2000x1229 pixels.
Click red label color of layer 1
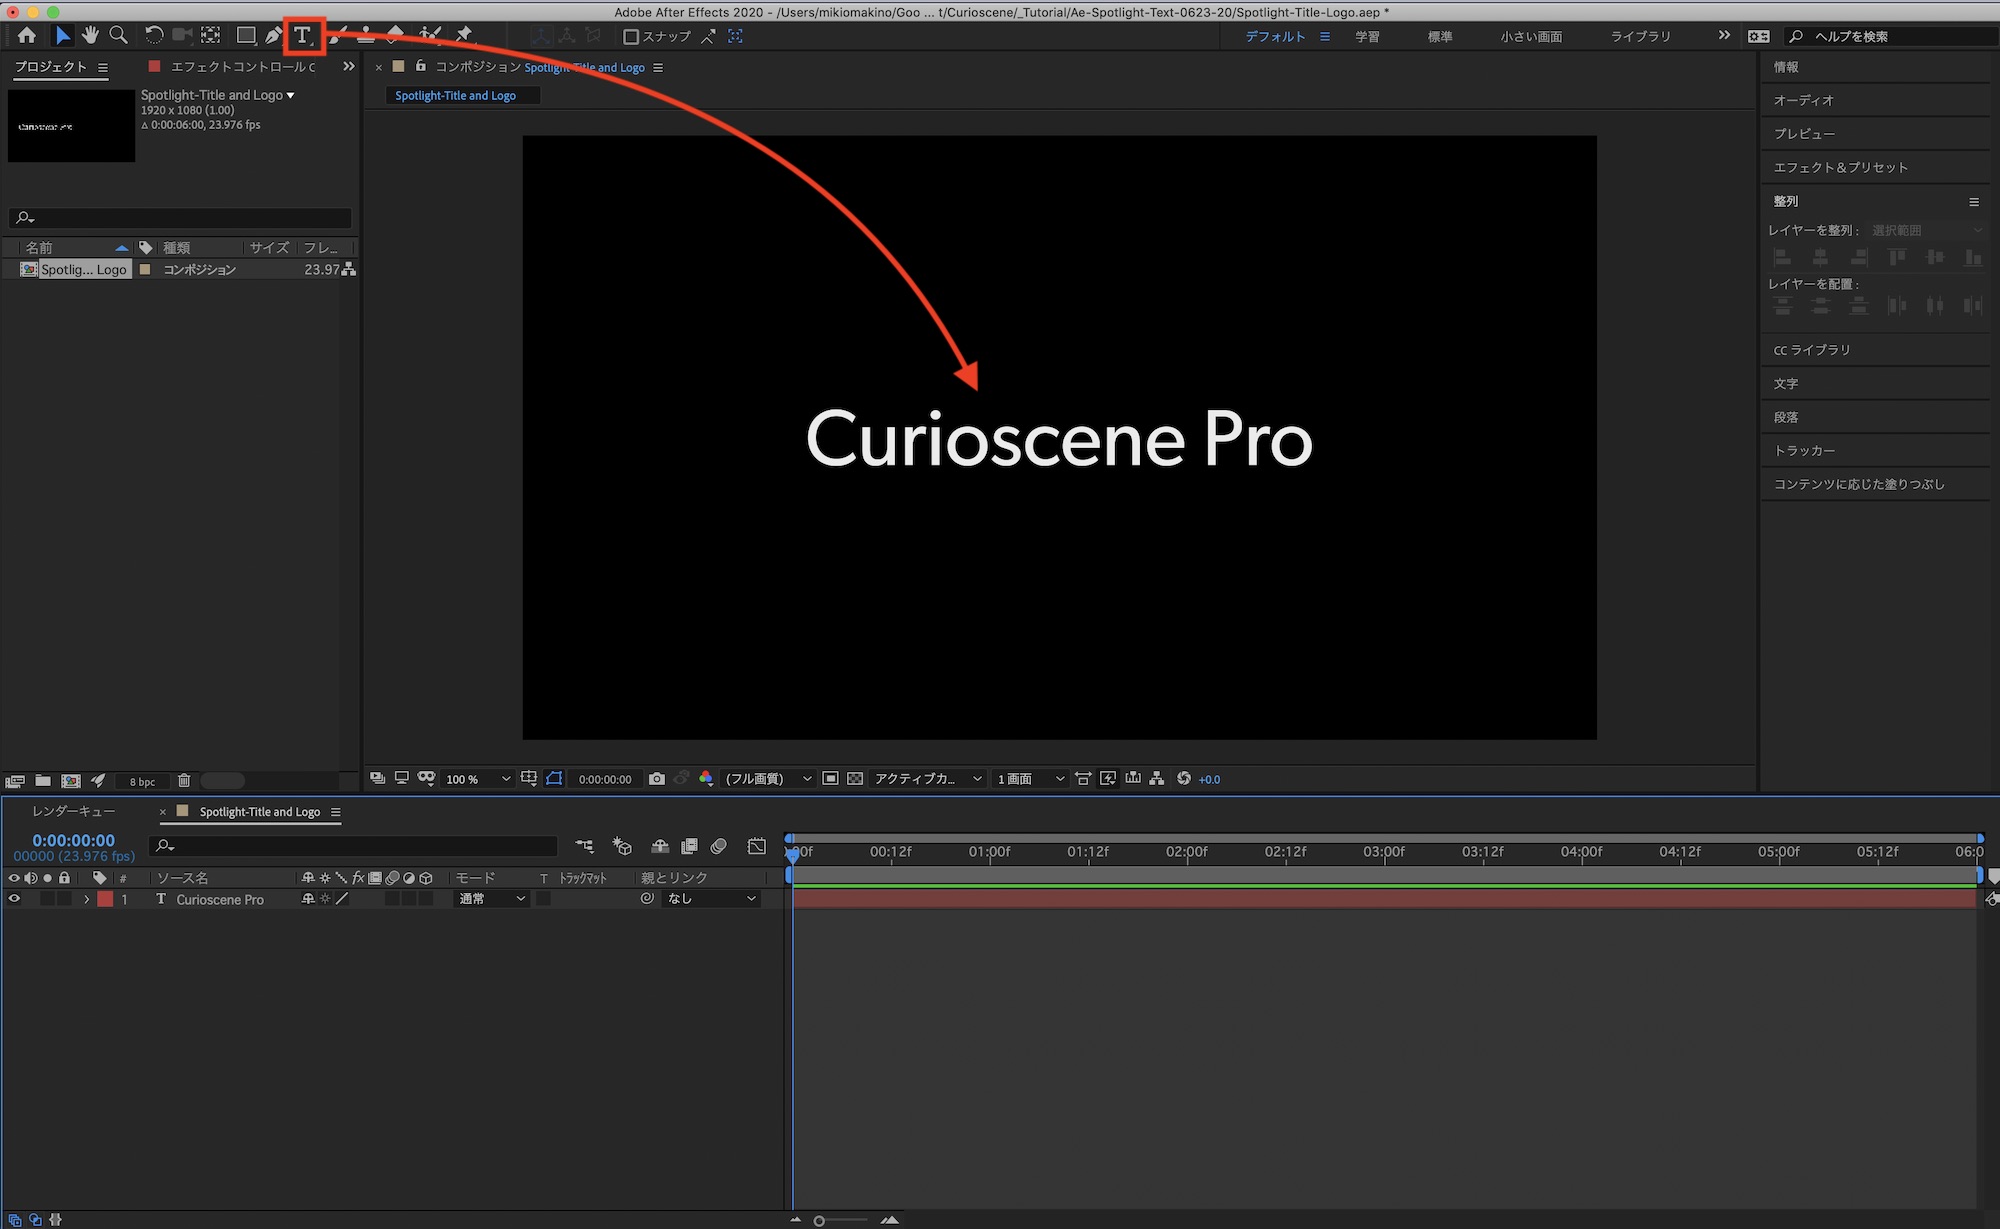pos(105,899)
